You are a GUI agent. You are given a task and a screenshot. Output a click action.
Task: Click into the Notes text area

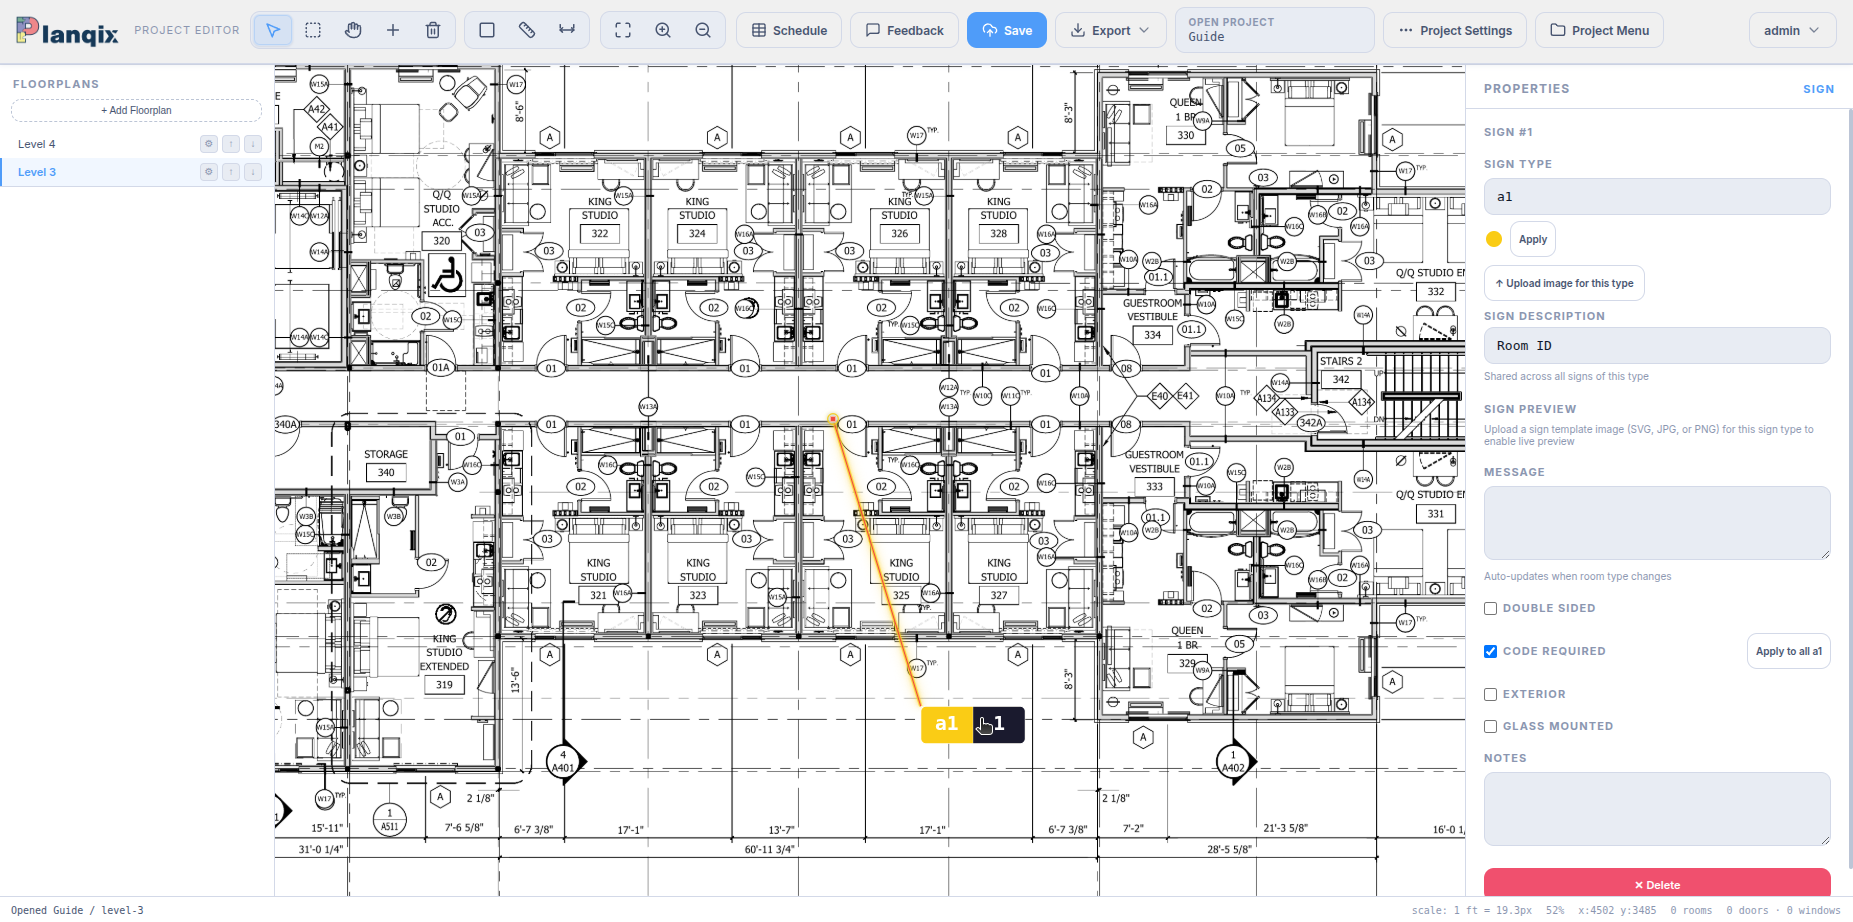point(1657,809)
